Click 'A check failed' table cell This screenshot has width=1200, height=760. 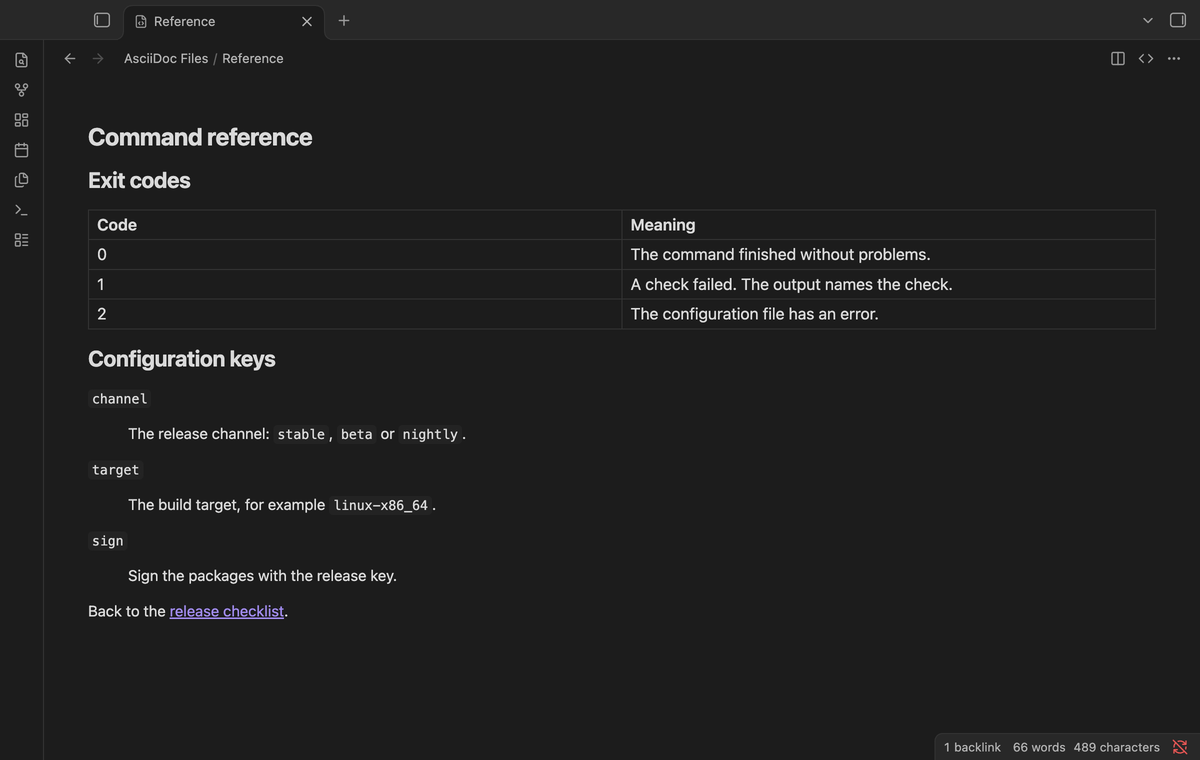(x=888, y=284)
